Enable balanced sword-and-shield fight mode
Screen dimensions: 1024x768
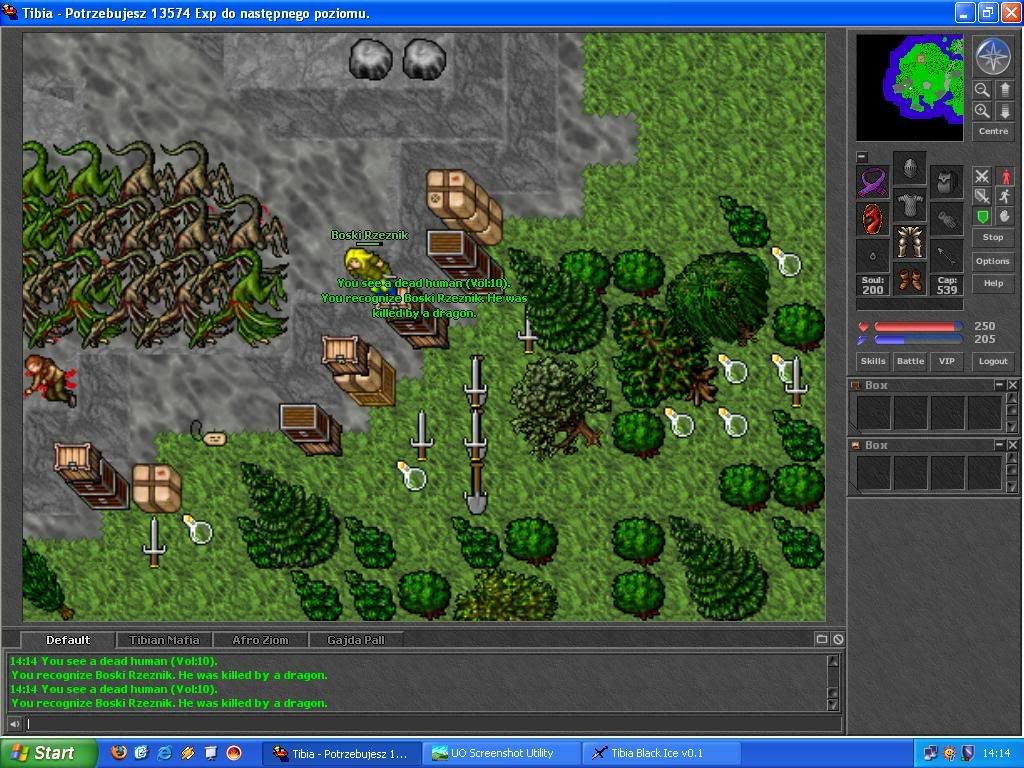click(982, 196)
